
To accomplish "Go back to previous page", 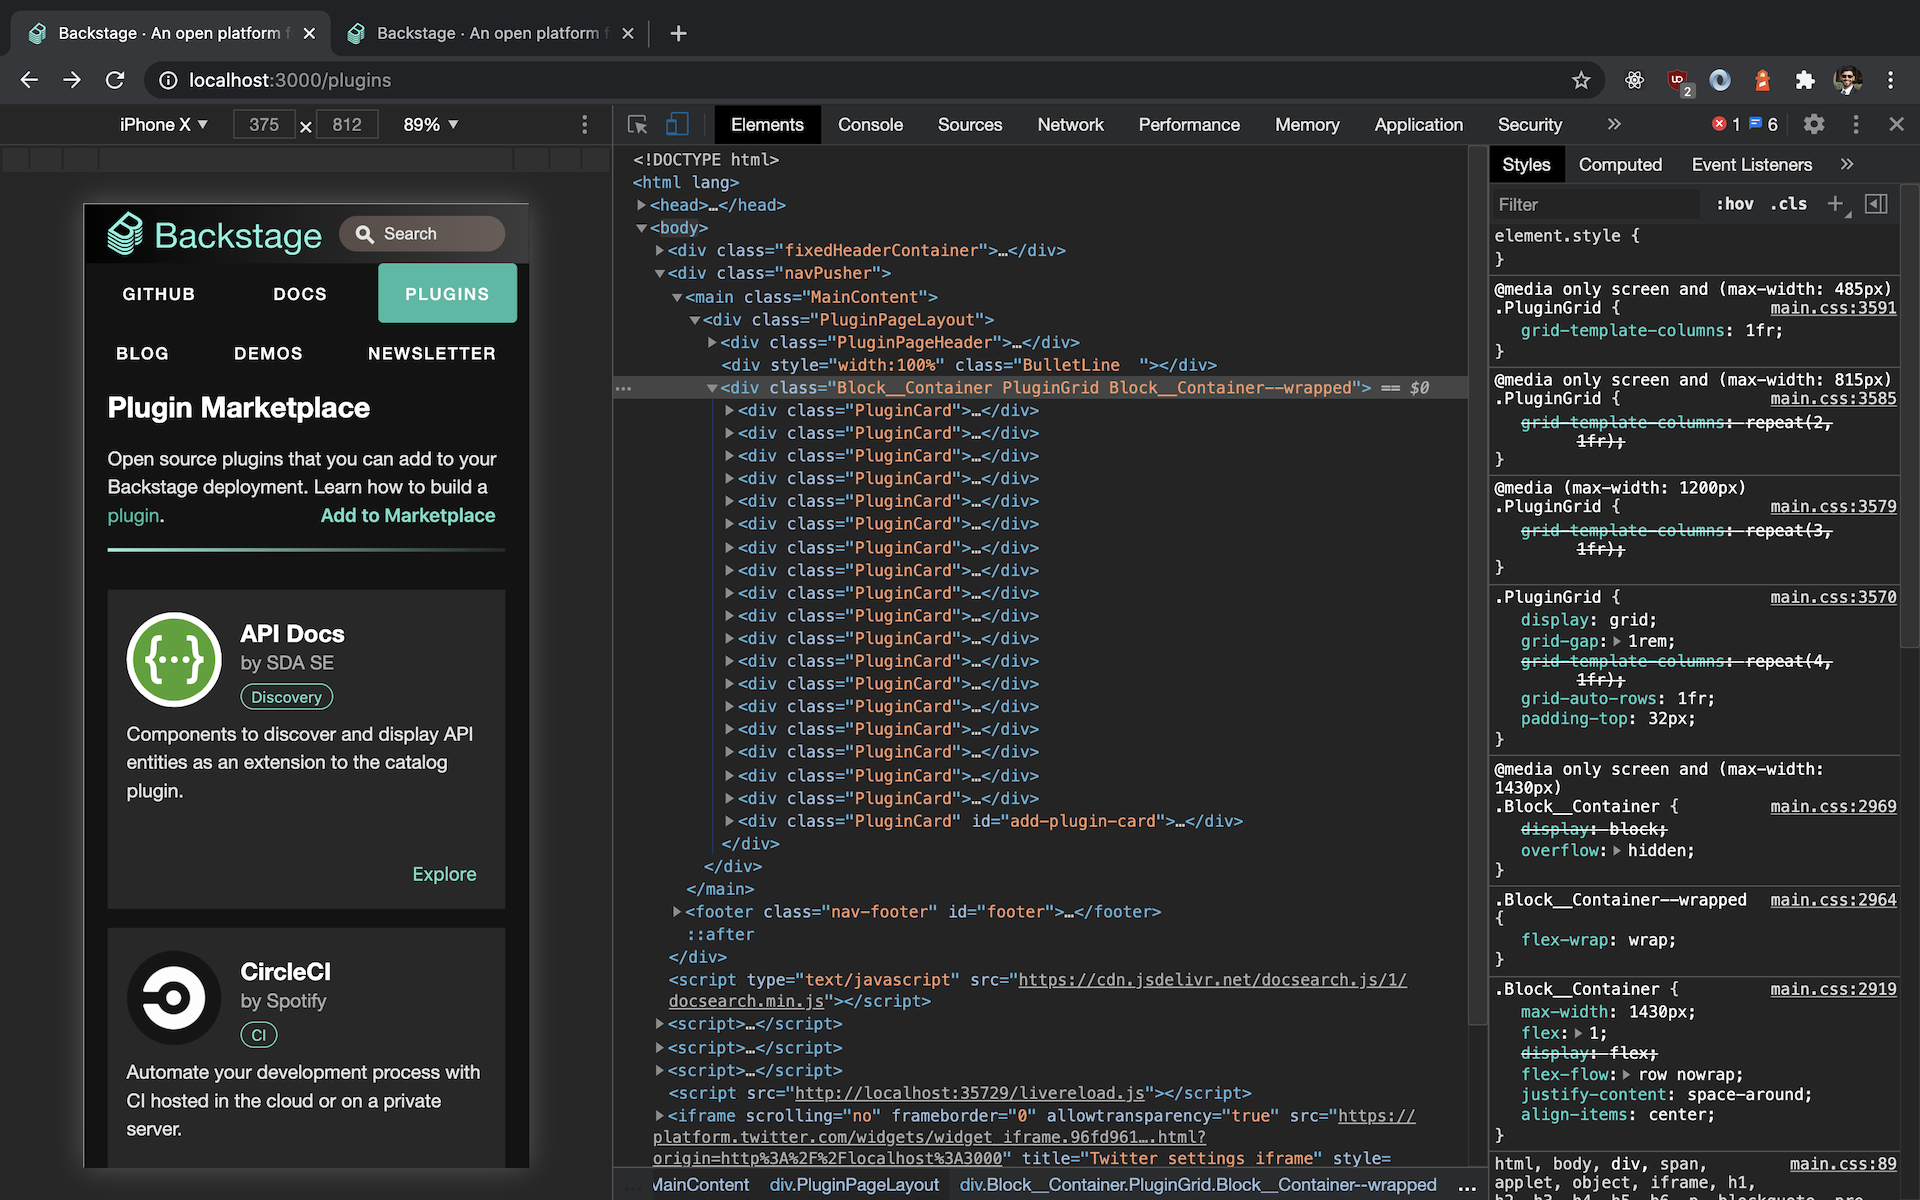I will [29, 80].
